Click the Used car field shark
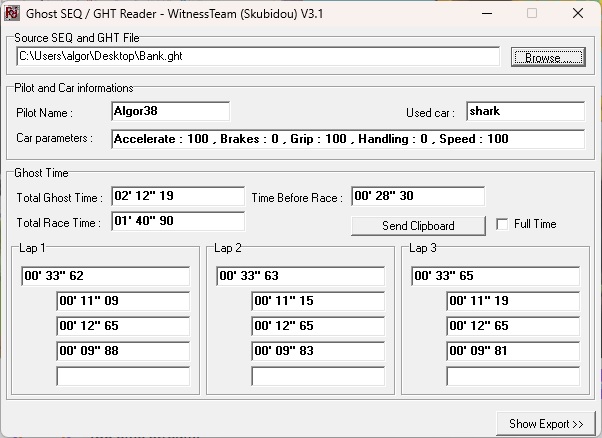Screen dimensions: 602x438 point(525,111)
